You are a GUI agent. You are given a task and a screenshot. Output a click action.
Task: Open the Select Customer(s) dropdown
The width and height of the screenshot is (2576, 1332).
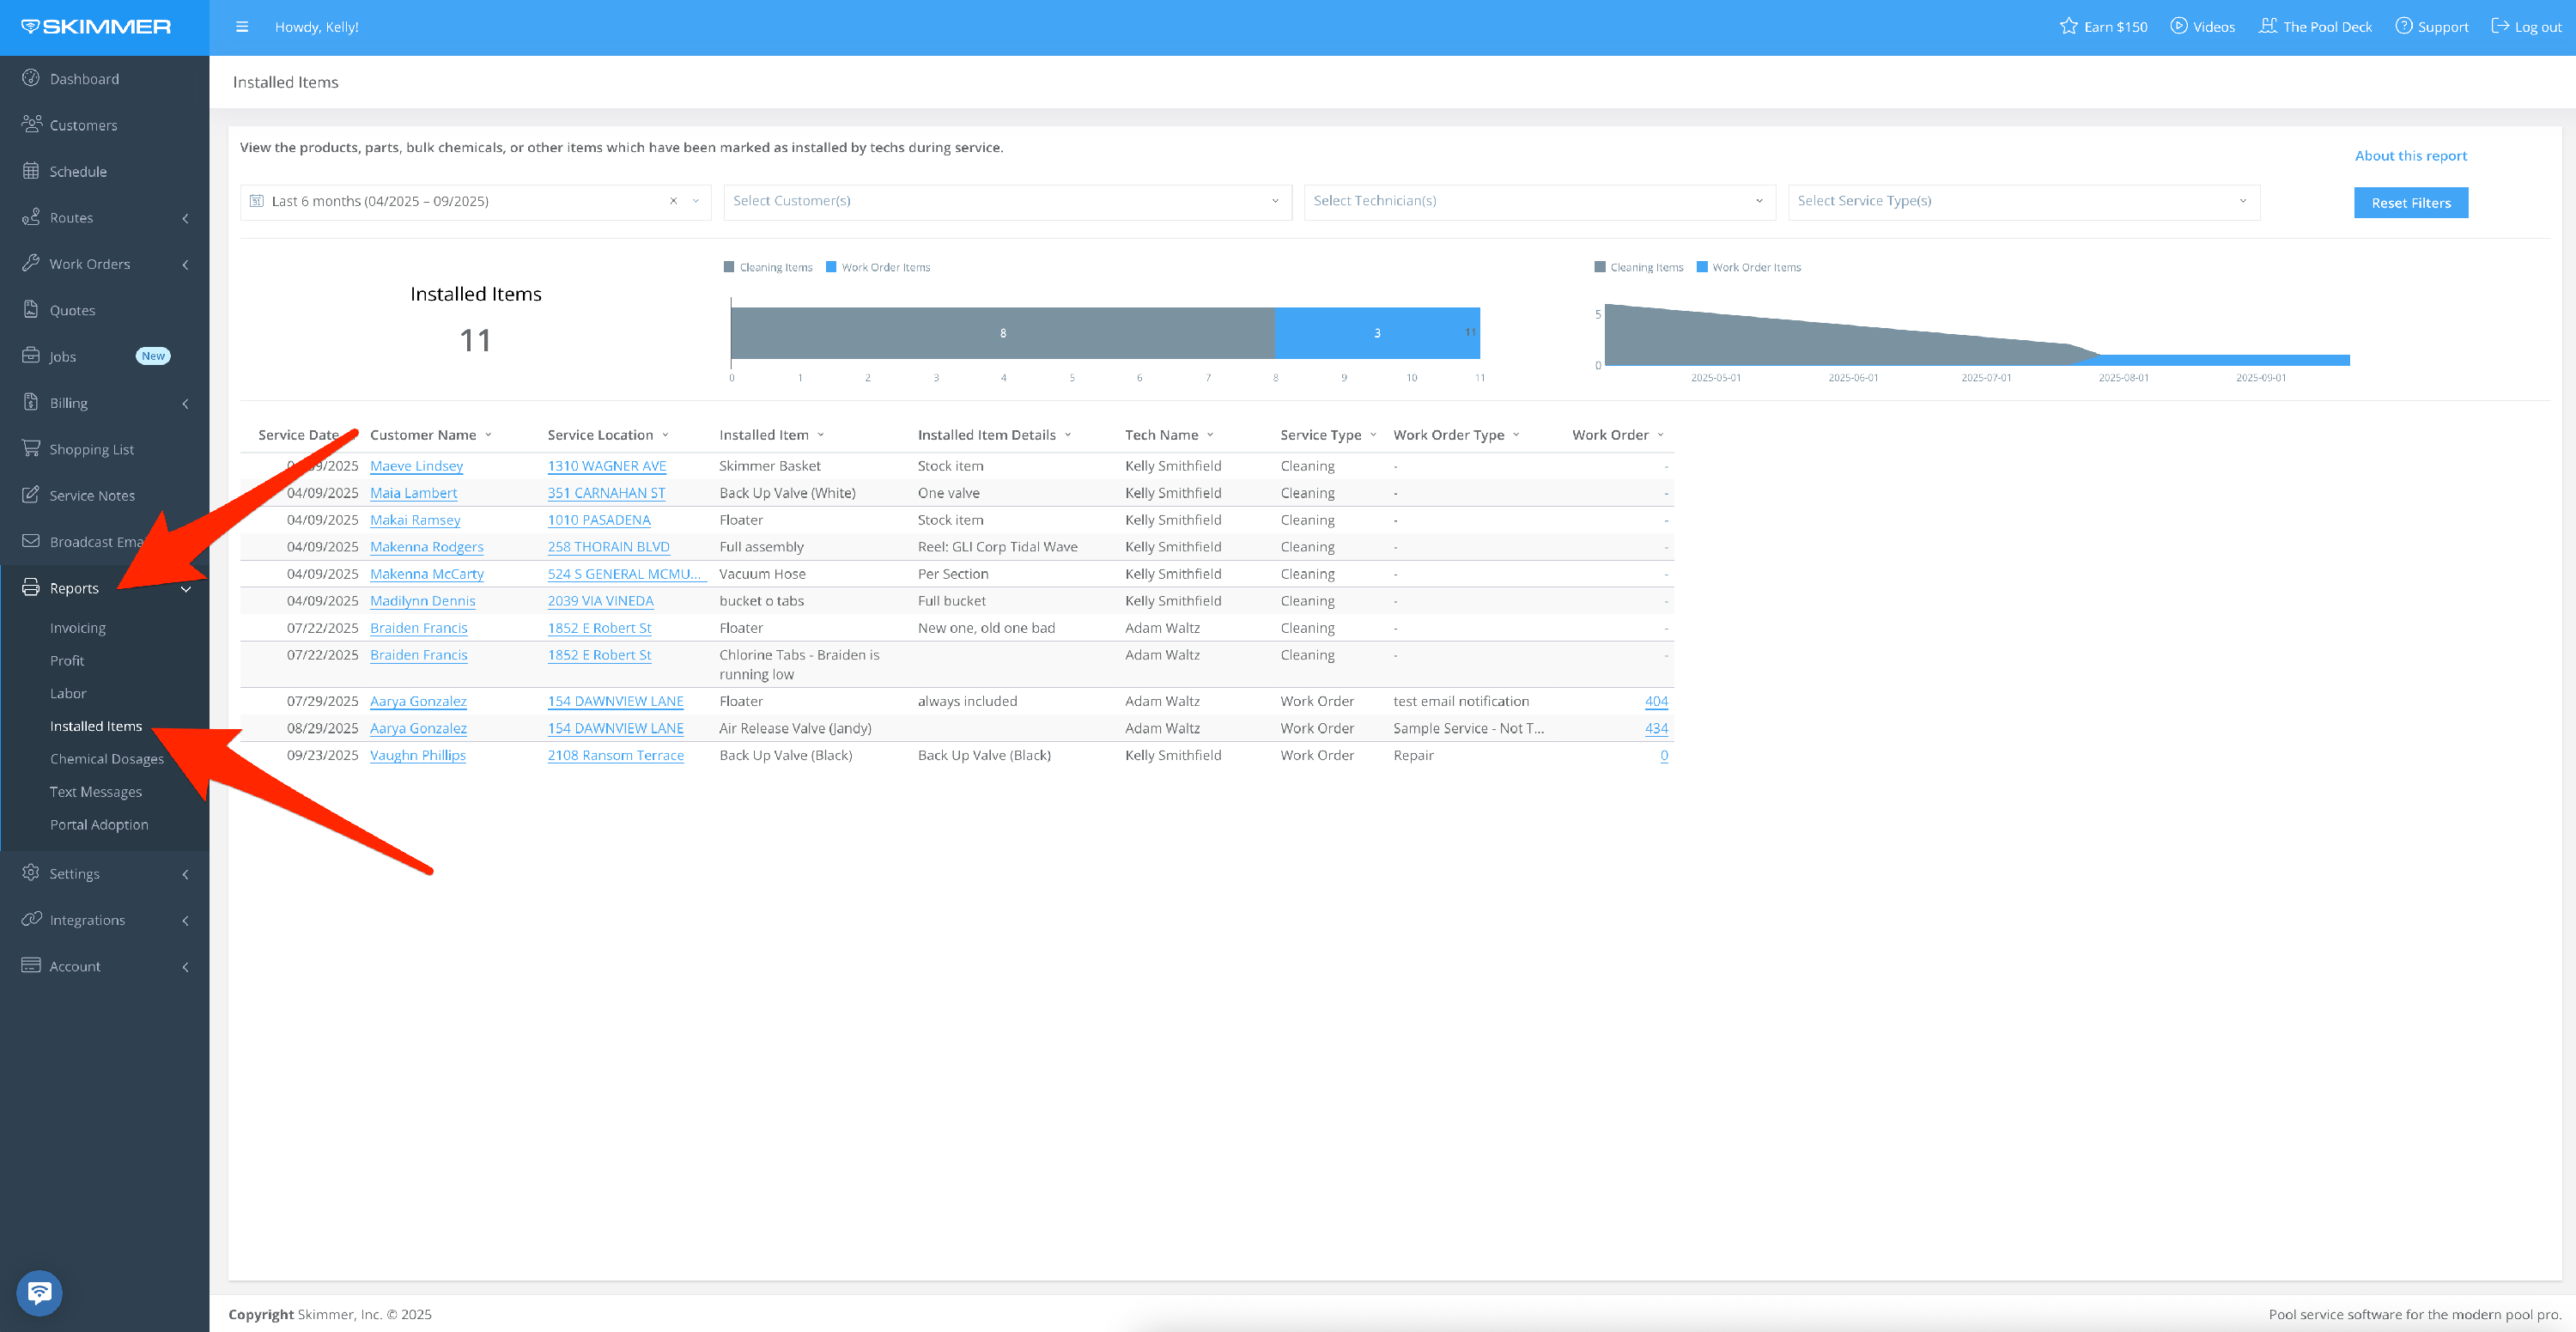(1006, 201)
